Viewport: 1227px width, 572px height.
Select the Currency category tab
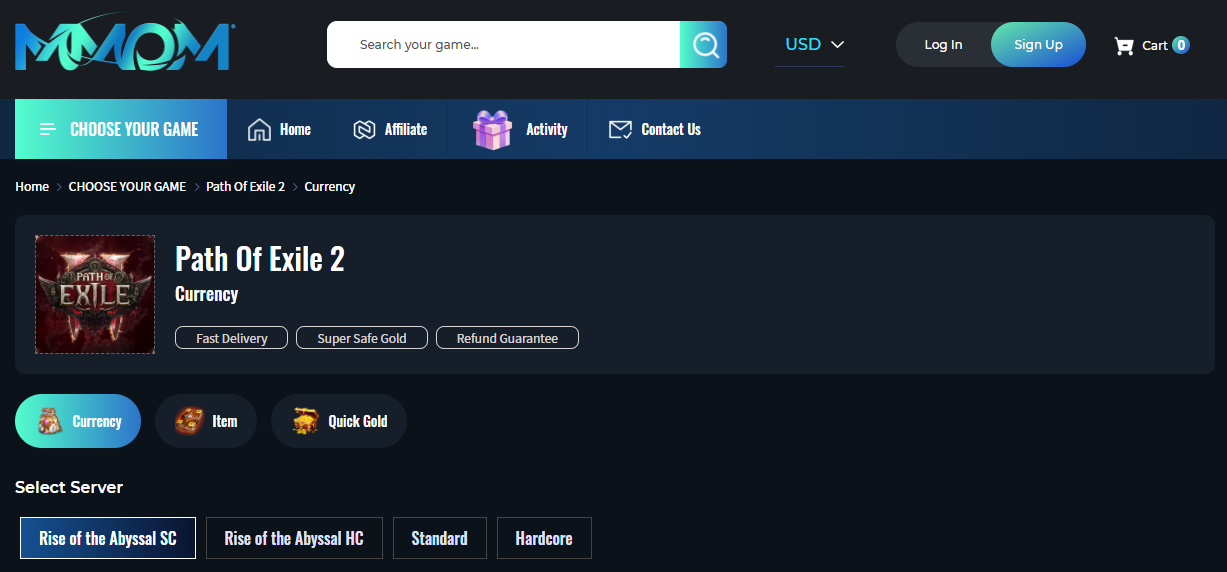(78, 421)
